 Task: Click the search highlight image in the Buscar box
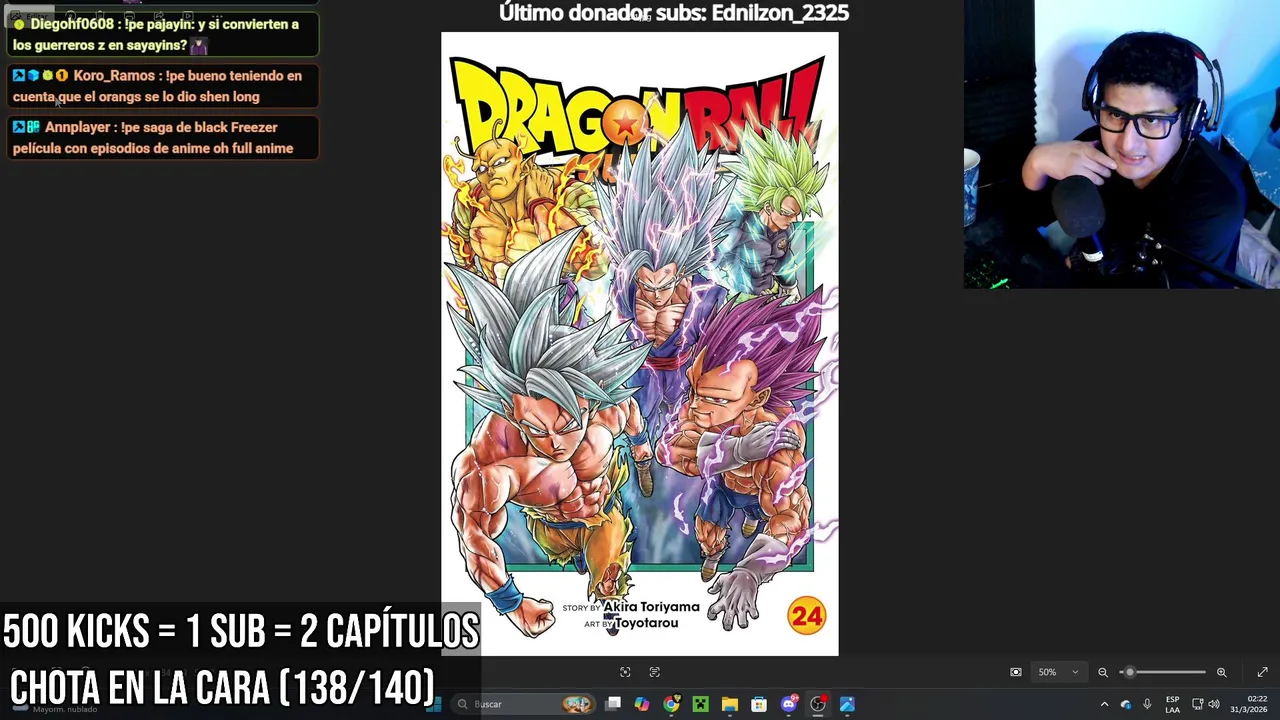(x=577, y=704)
